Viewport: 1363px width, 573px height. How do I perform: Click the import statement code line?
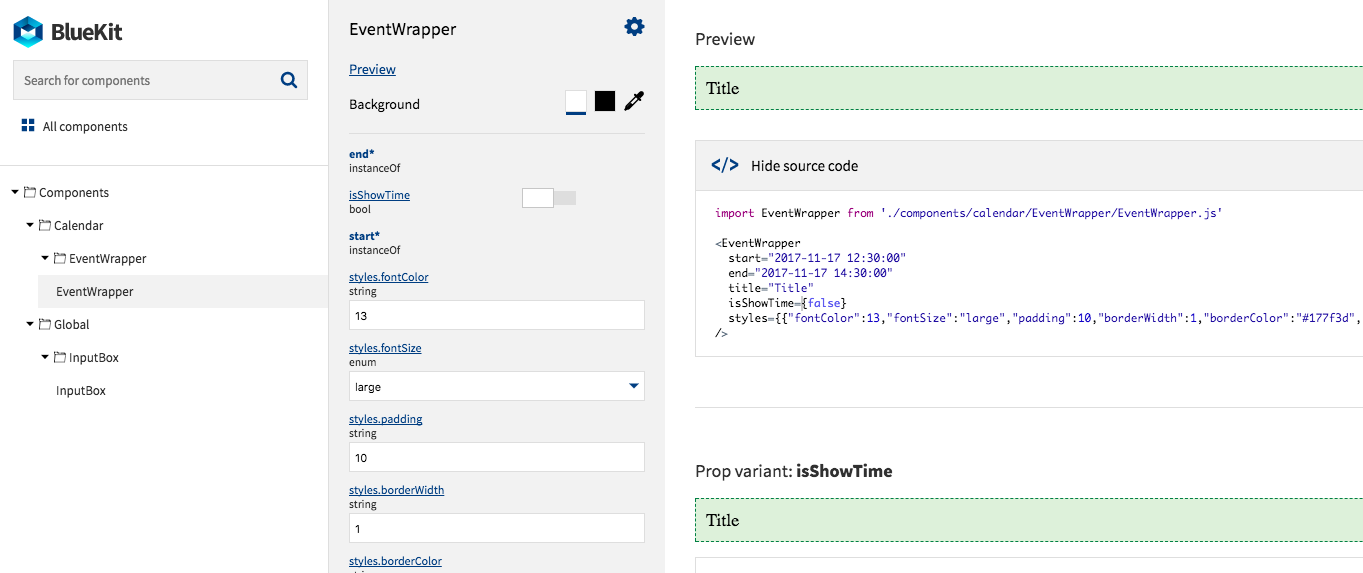(969, 213)
